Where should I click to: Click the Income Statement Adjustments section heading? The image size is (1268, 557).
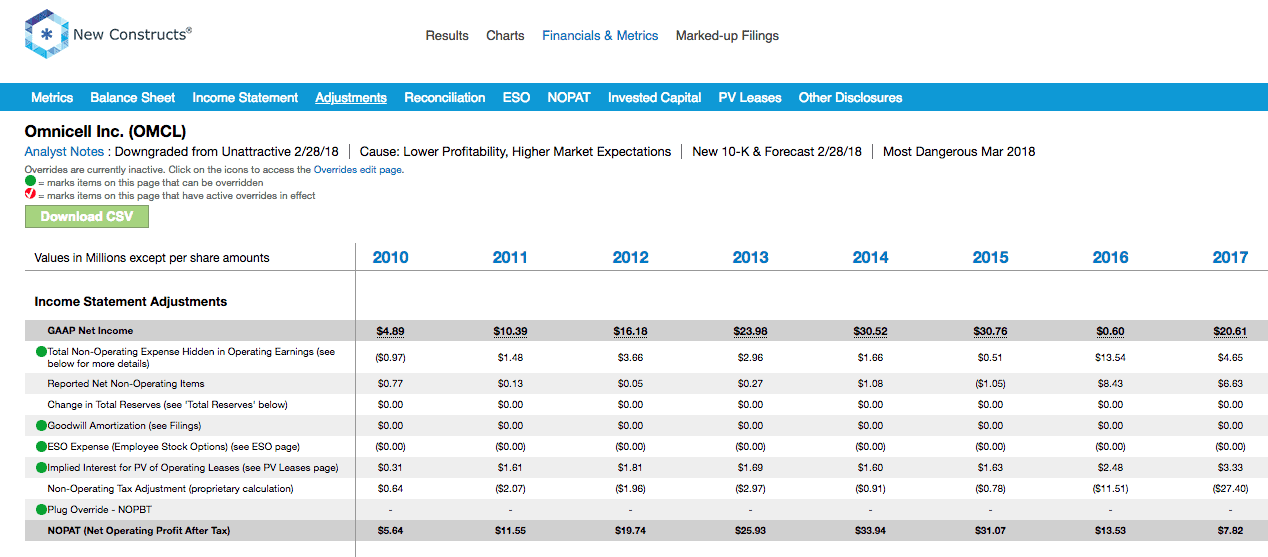click(131, 301)
